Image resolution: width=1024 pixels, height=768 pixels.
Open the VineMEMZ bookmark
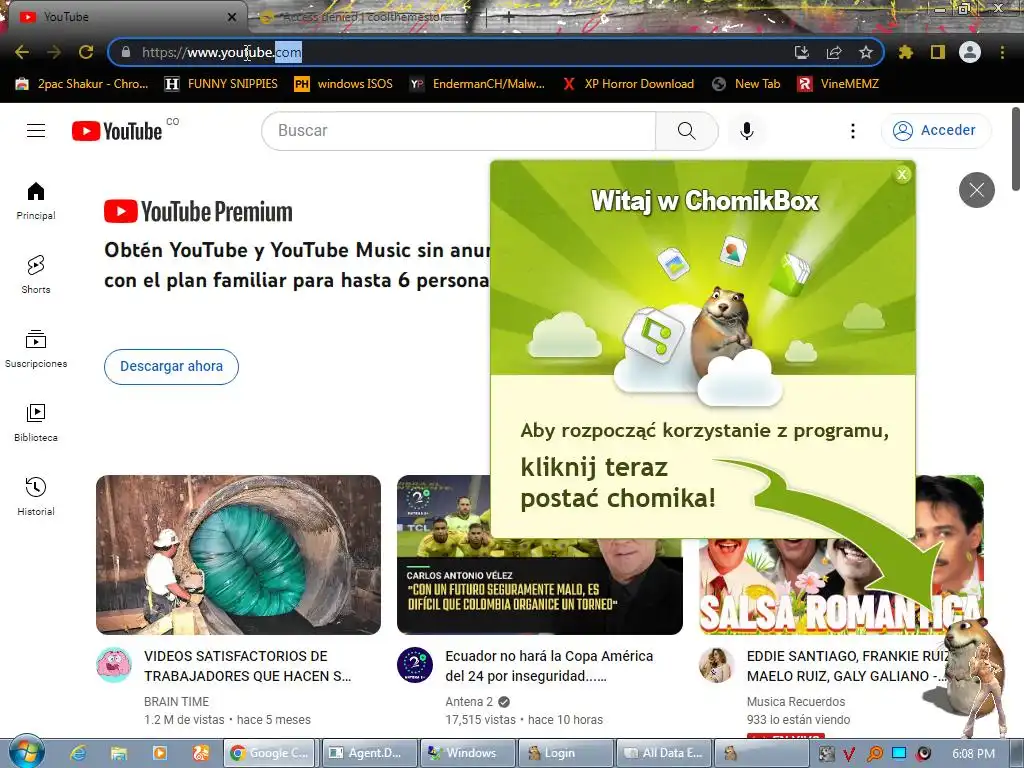click(x=839, y=84)
